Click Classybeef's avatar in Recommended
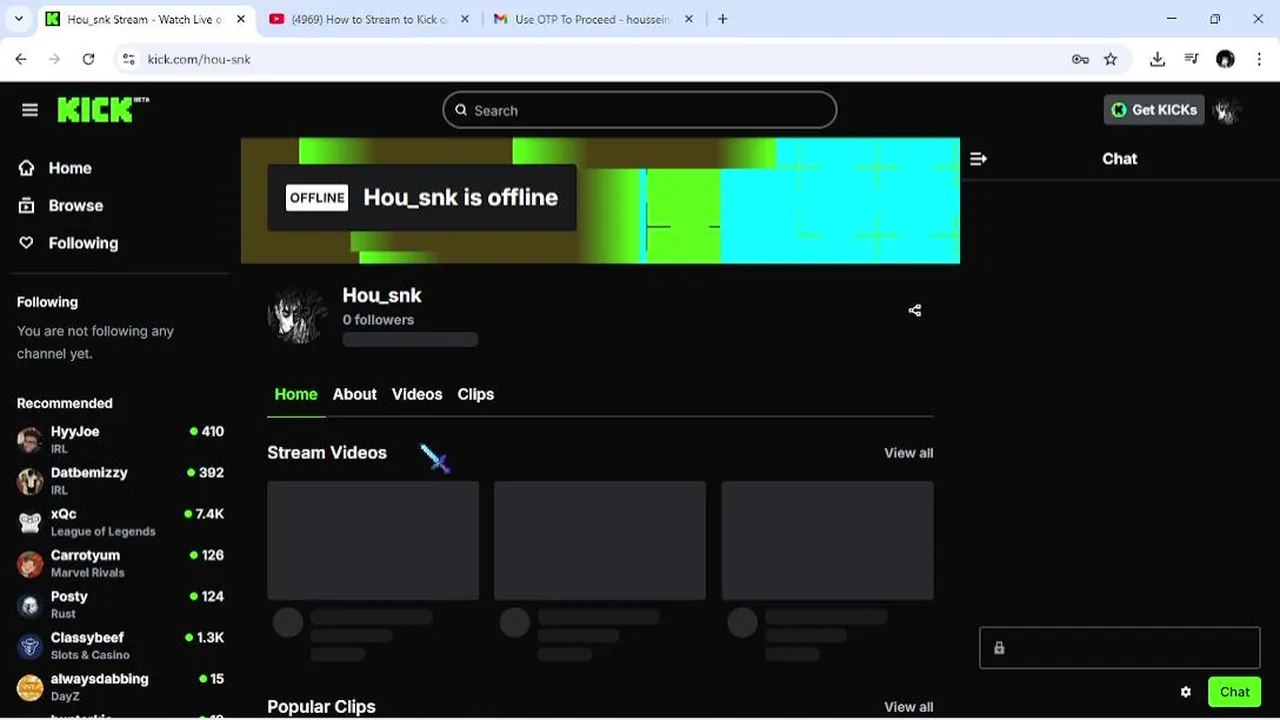This screenshot has width=1280, height=720. pyautogui.click(x=30, y=646)
